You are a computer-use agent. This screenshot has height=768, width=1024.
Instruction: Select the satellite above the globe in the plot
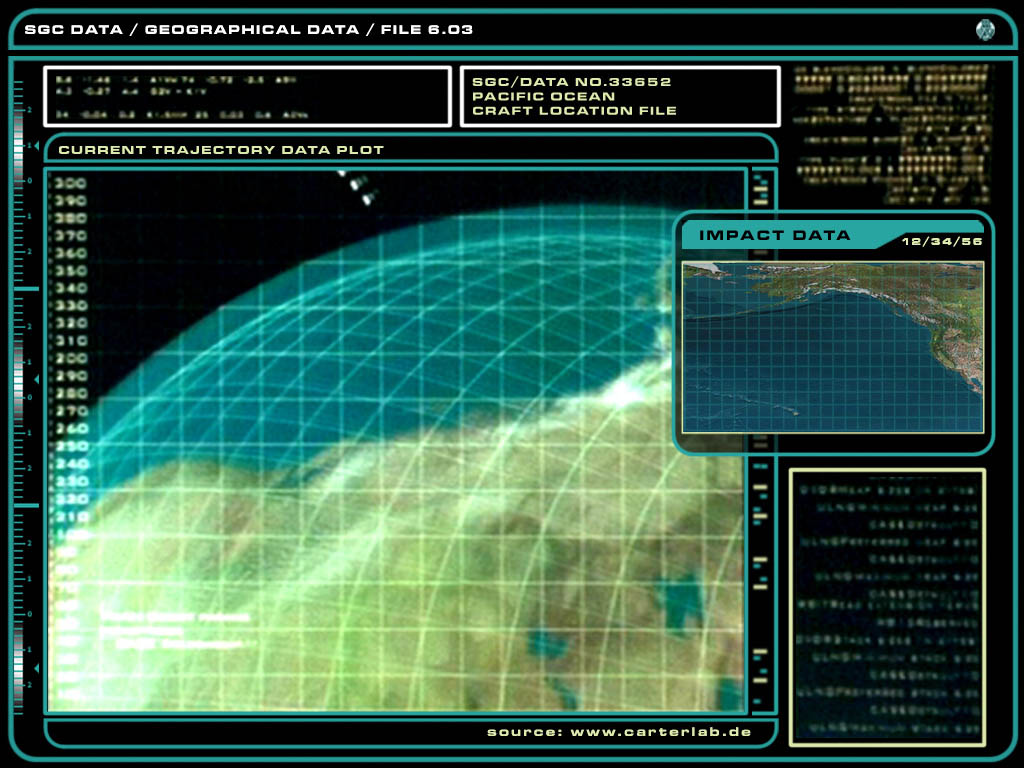357,187
